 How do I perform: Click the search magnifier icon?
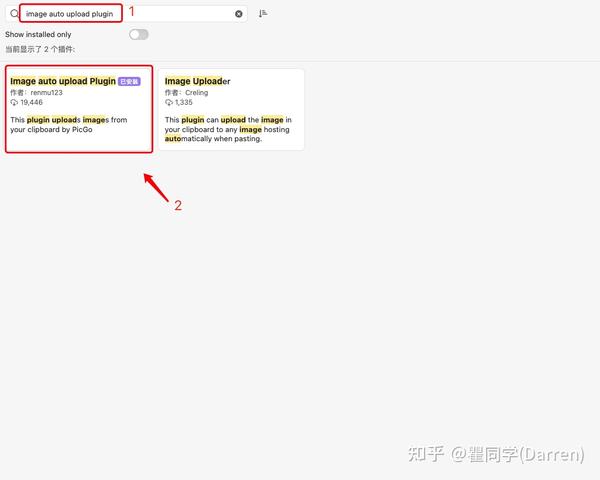[14, 14]
